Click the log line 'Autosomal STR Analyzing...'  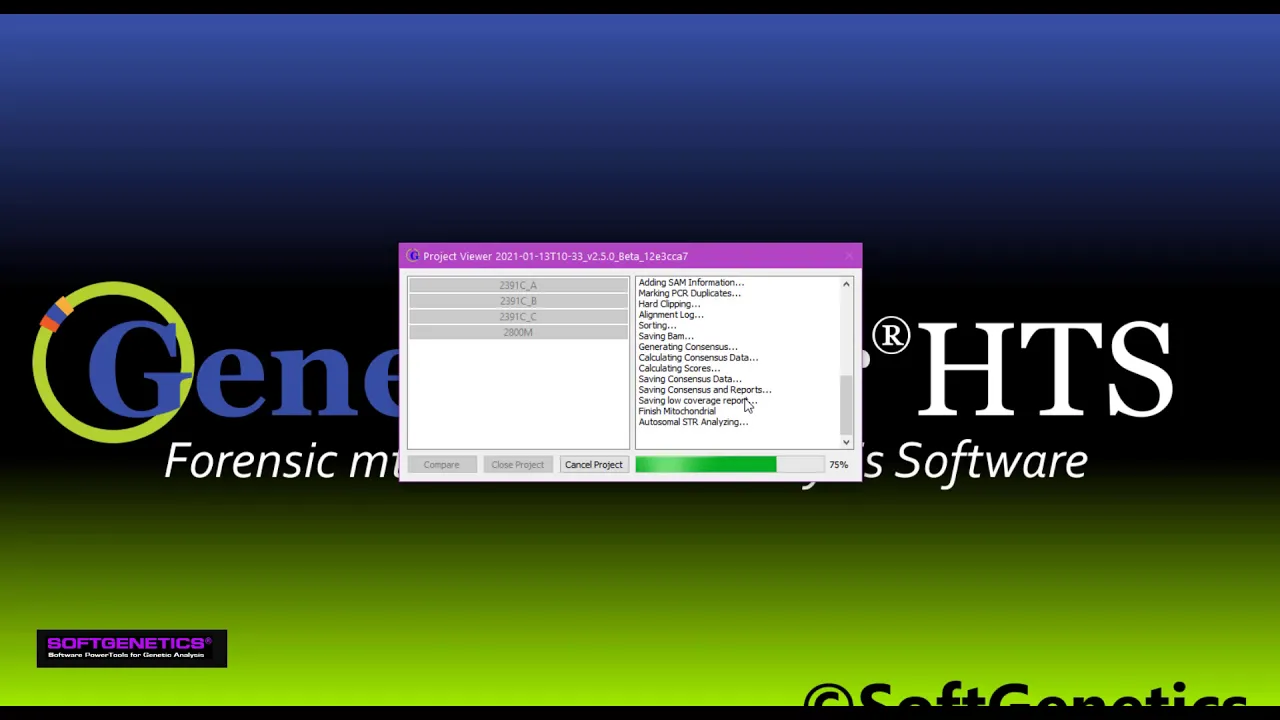point(693,422)
